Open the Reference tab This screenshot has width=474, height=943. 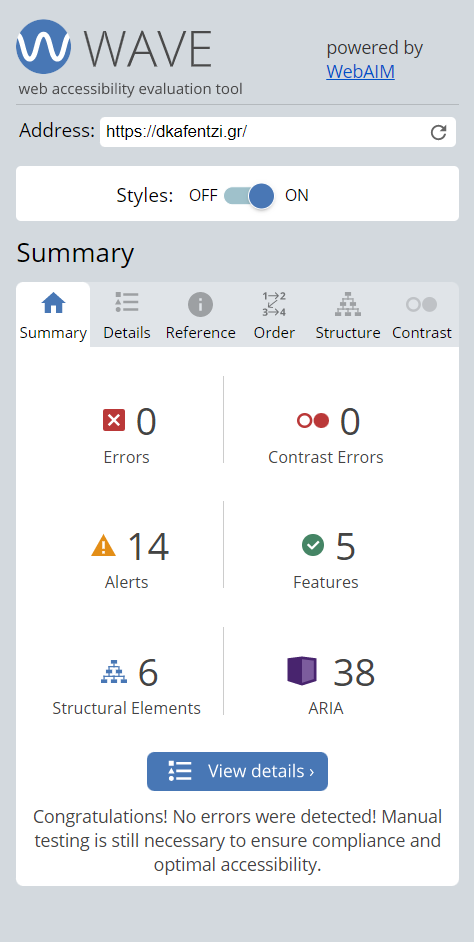200,315
